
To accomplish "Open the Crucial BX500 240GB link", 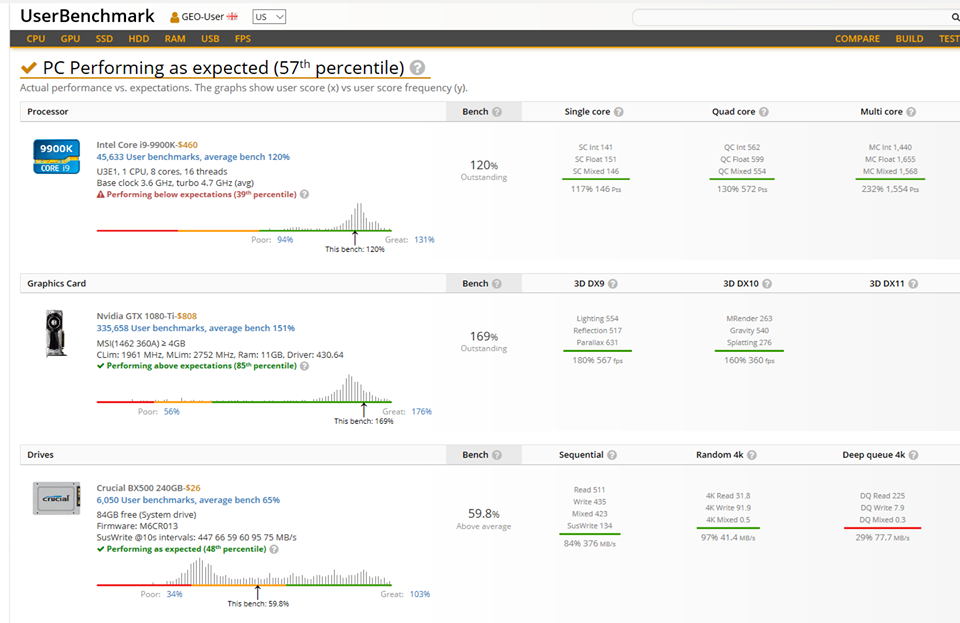I will [x=140, y=488].
